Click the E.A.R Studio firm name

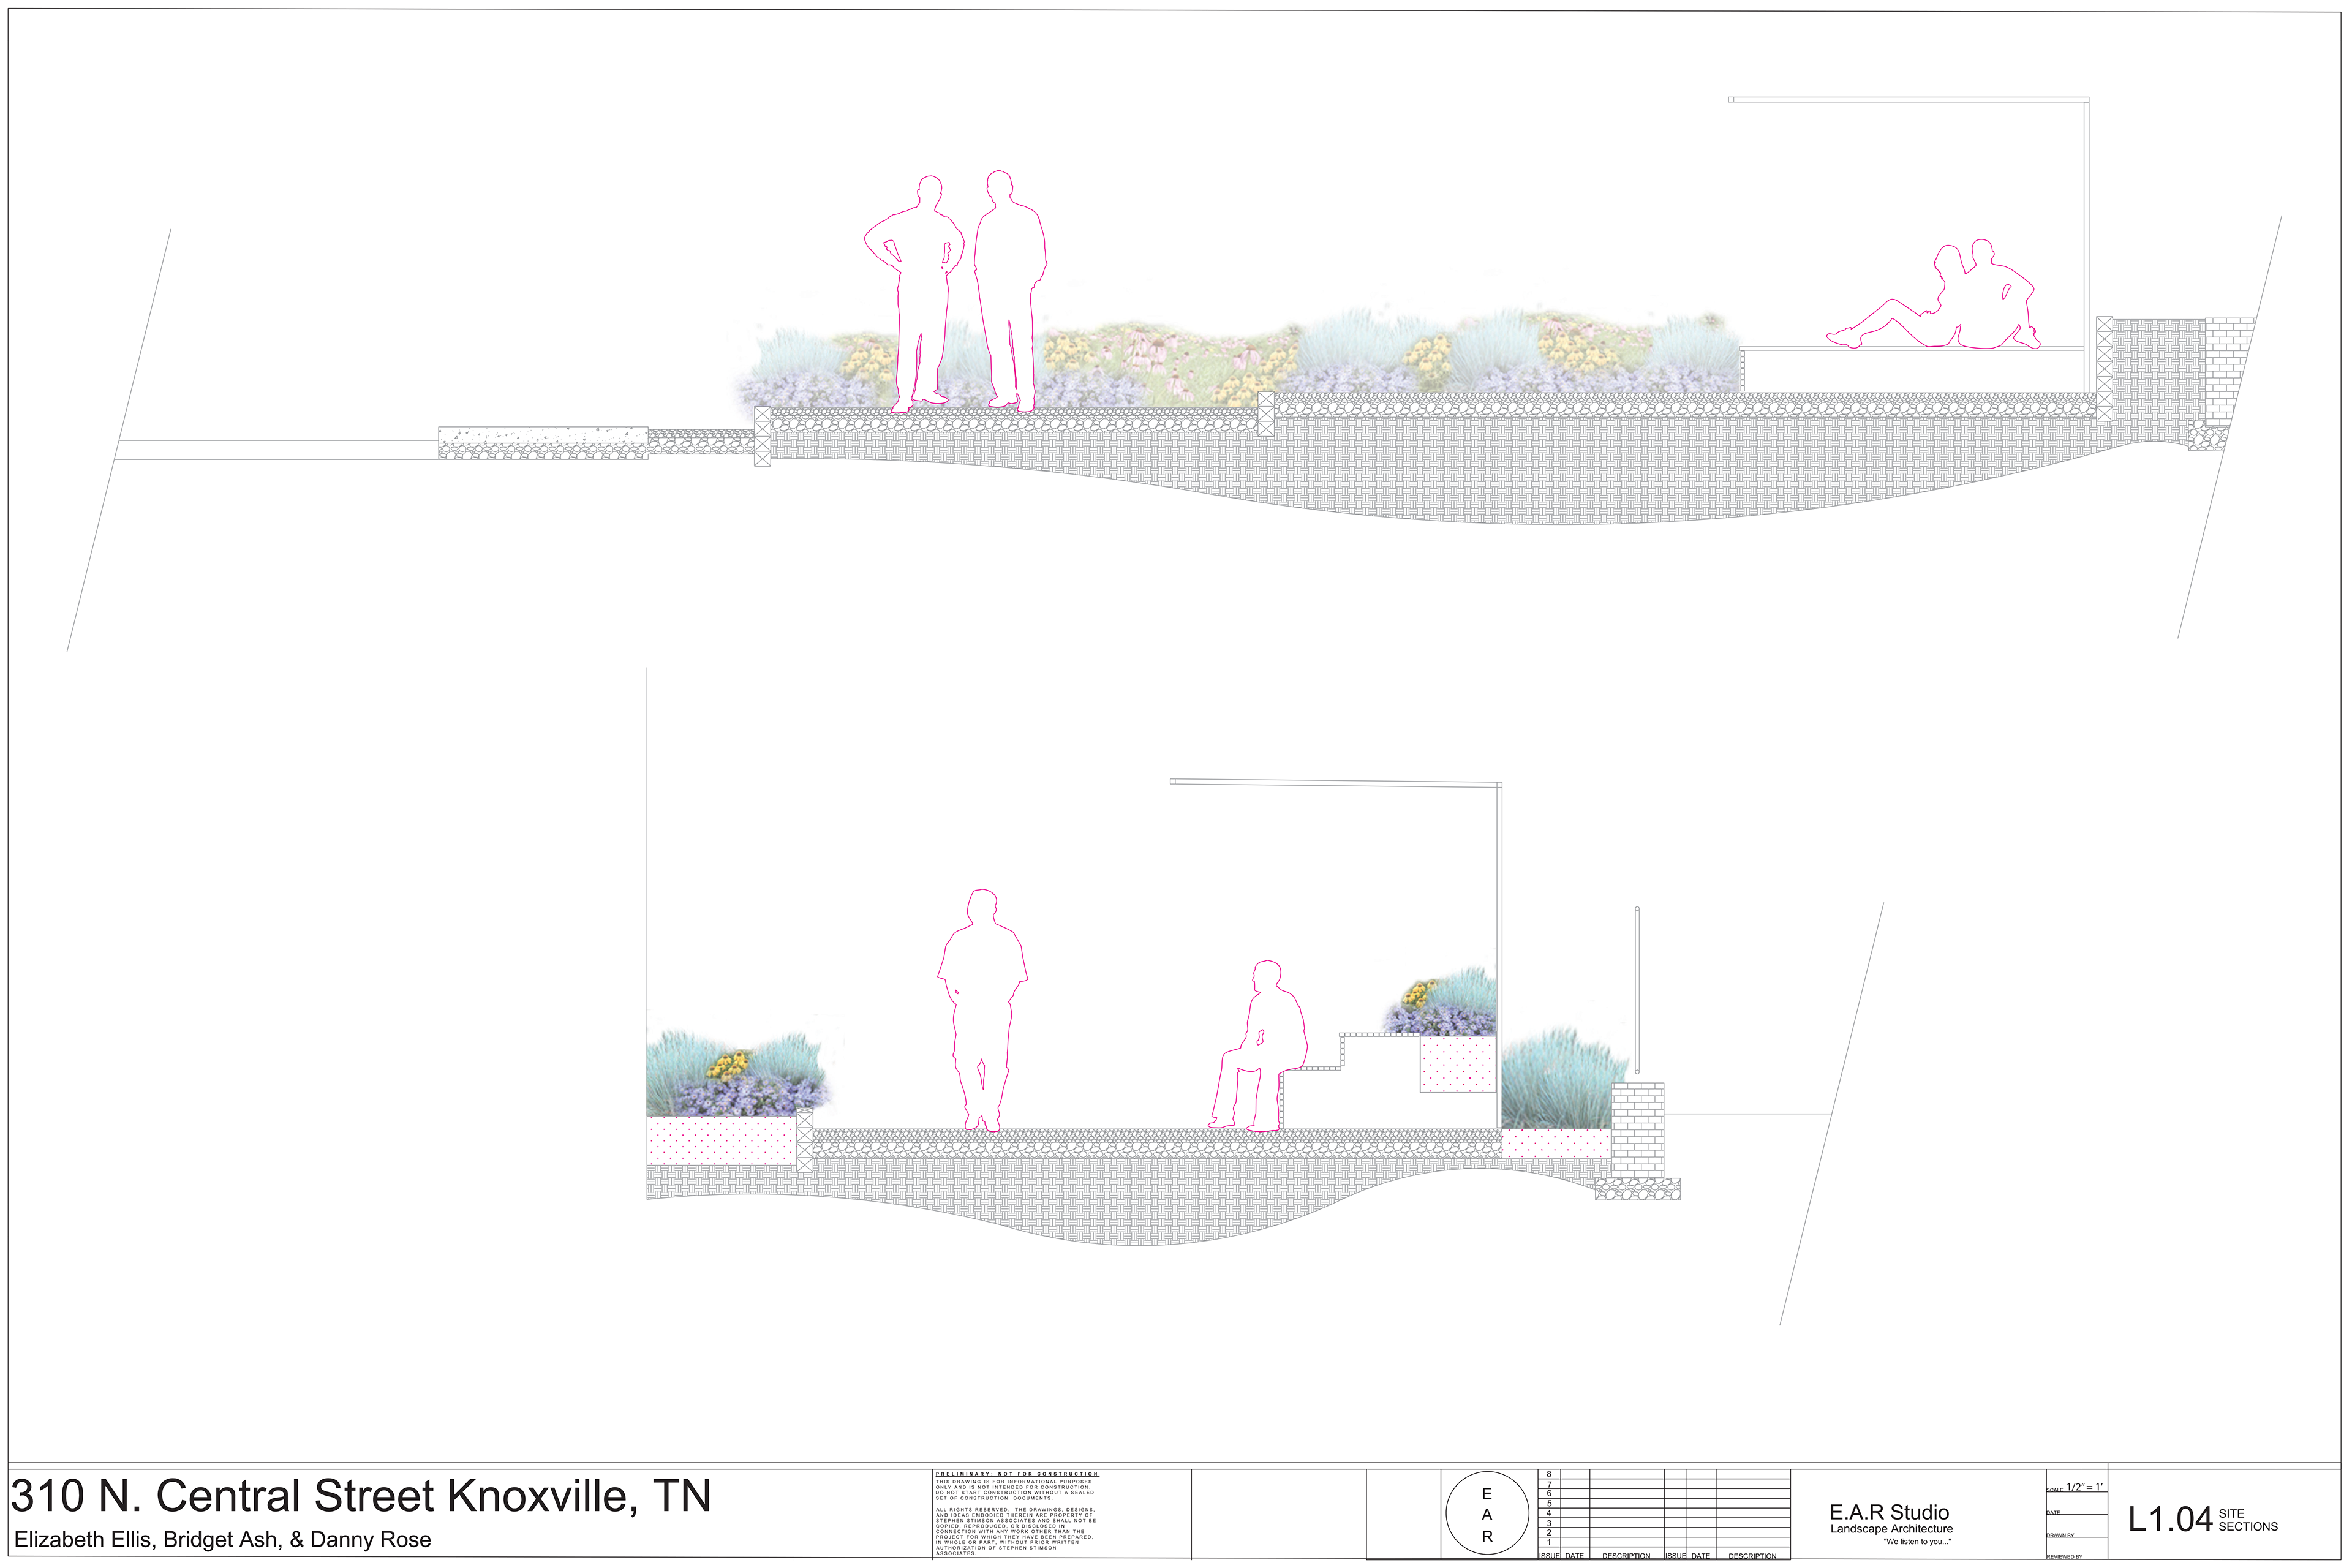1889,1512
